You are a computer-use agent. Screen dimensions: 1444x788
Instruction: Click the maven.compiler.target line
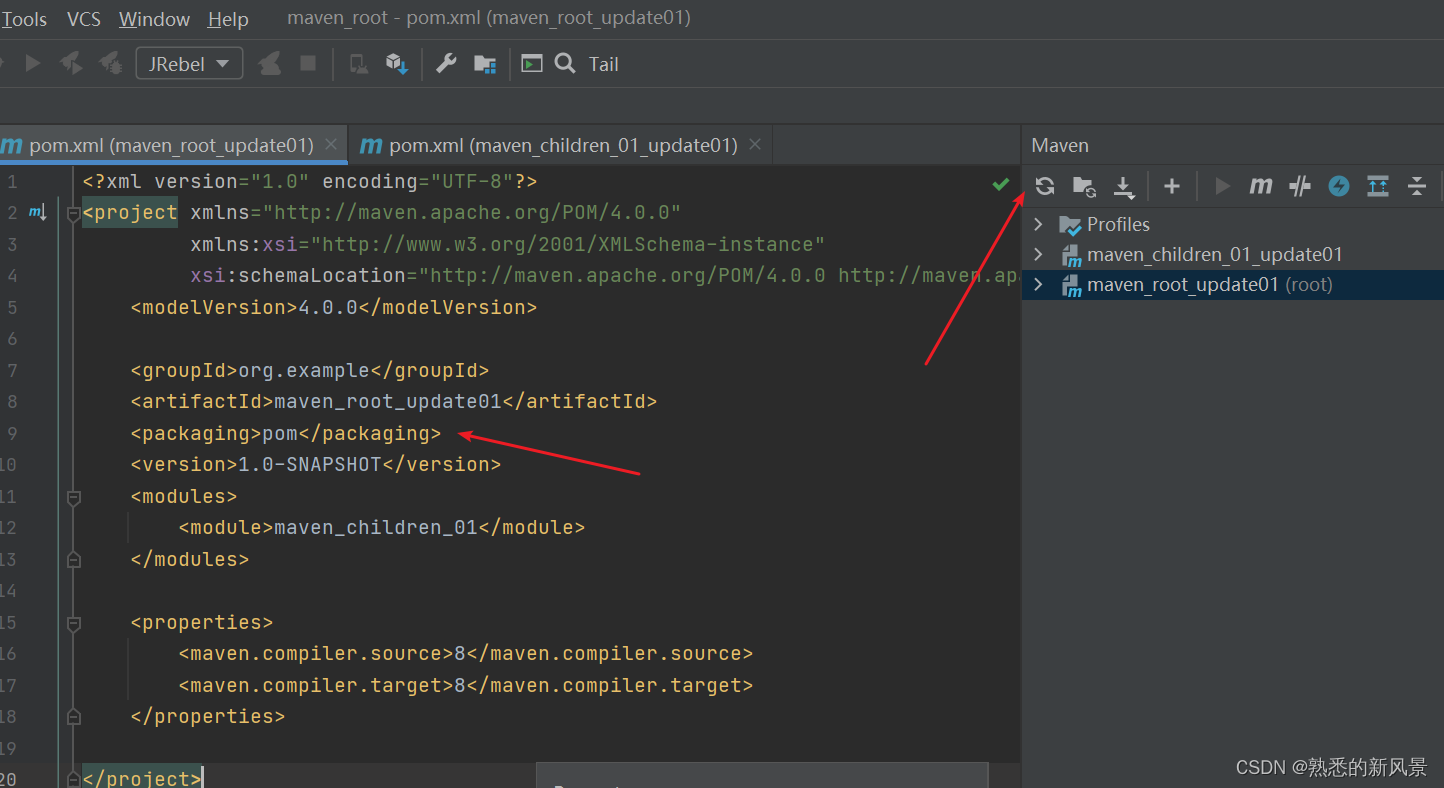pyautogui.click(x=466, y=685)
